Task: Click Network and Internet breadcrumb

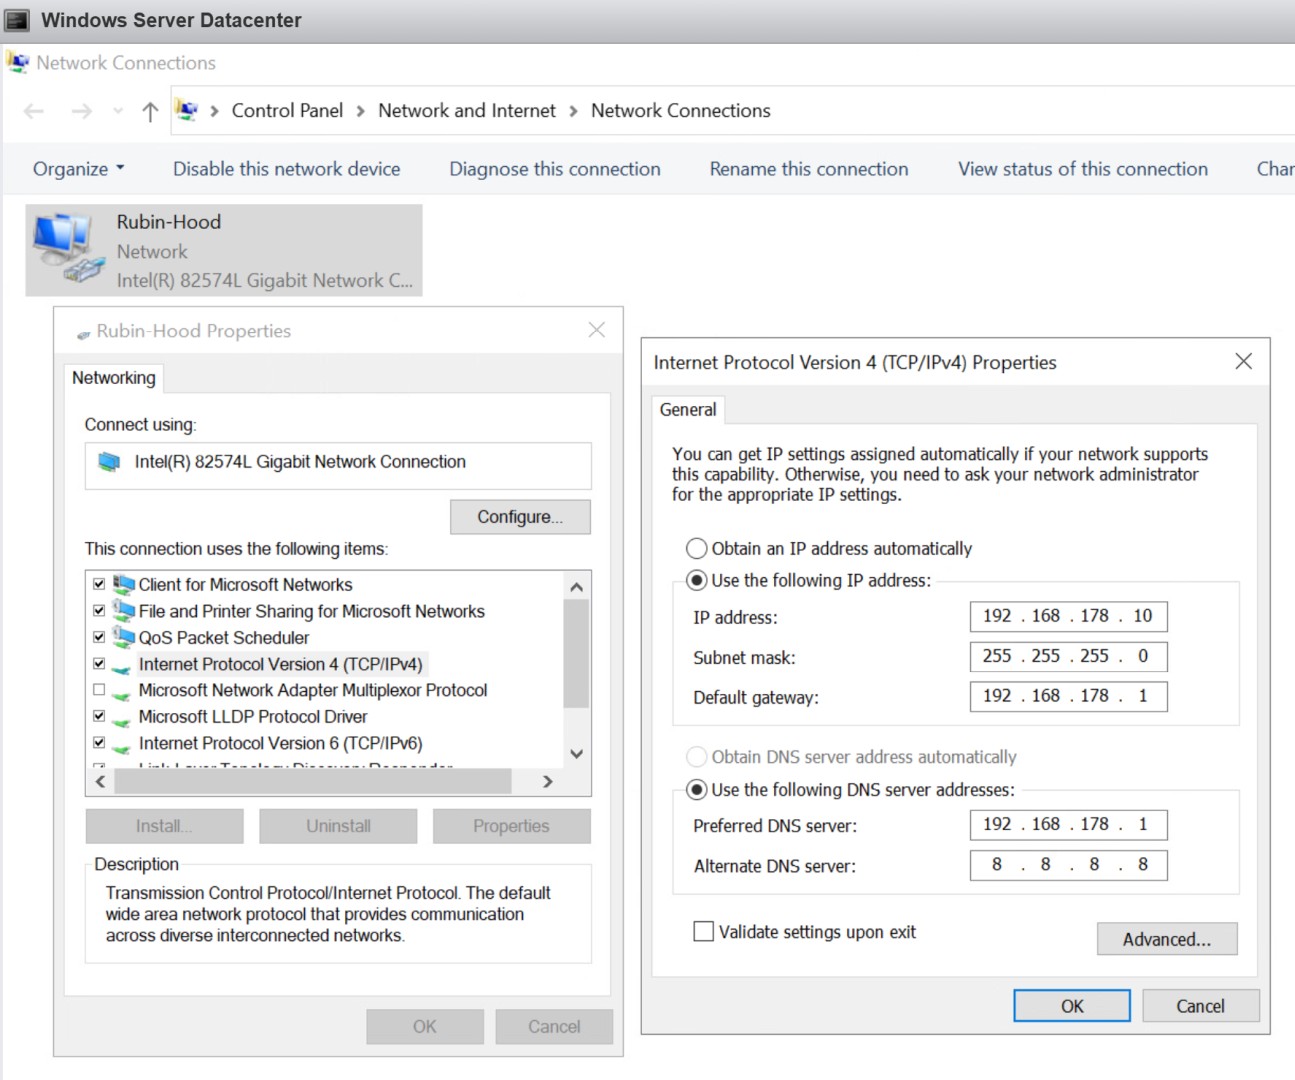Action: tap(467, 111)
